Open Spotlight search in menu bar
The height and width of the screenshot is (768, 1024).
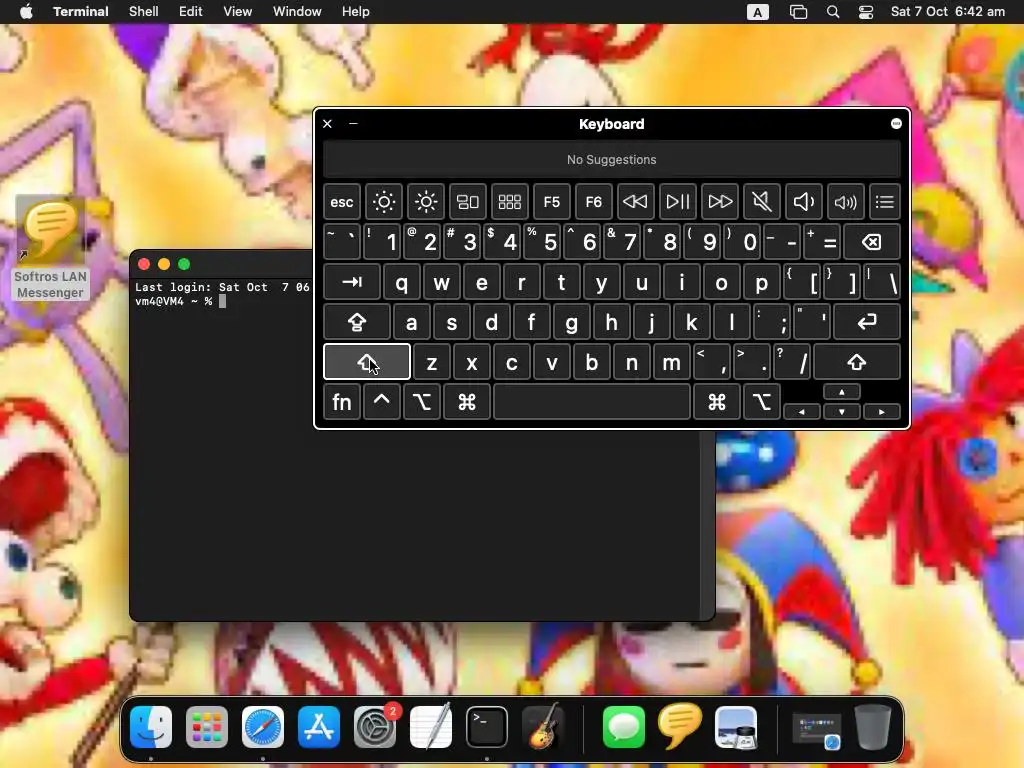833,12
